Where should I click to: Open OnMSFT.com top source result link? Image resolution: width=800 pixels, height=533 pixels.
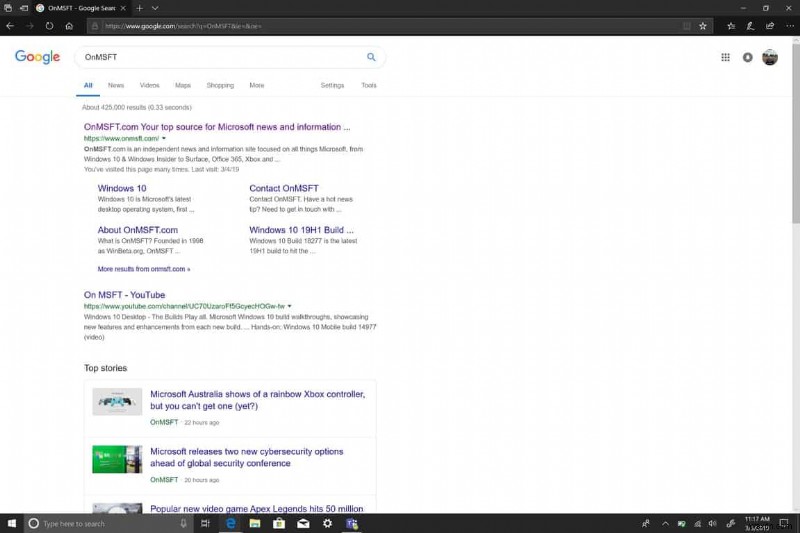click(217, 127)
